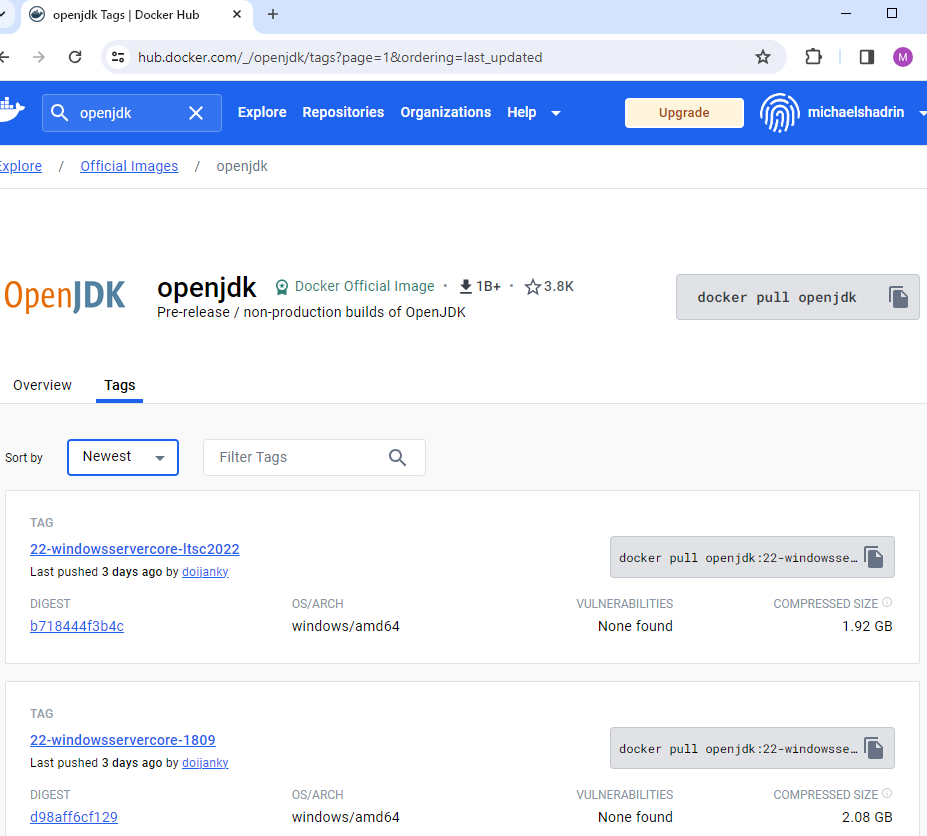Open a new browser tab

coord(273,14)
